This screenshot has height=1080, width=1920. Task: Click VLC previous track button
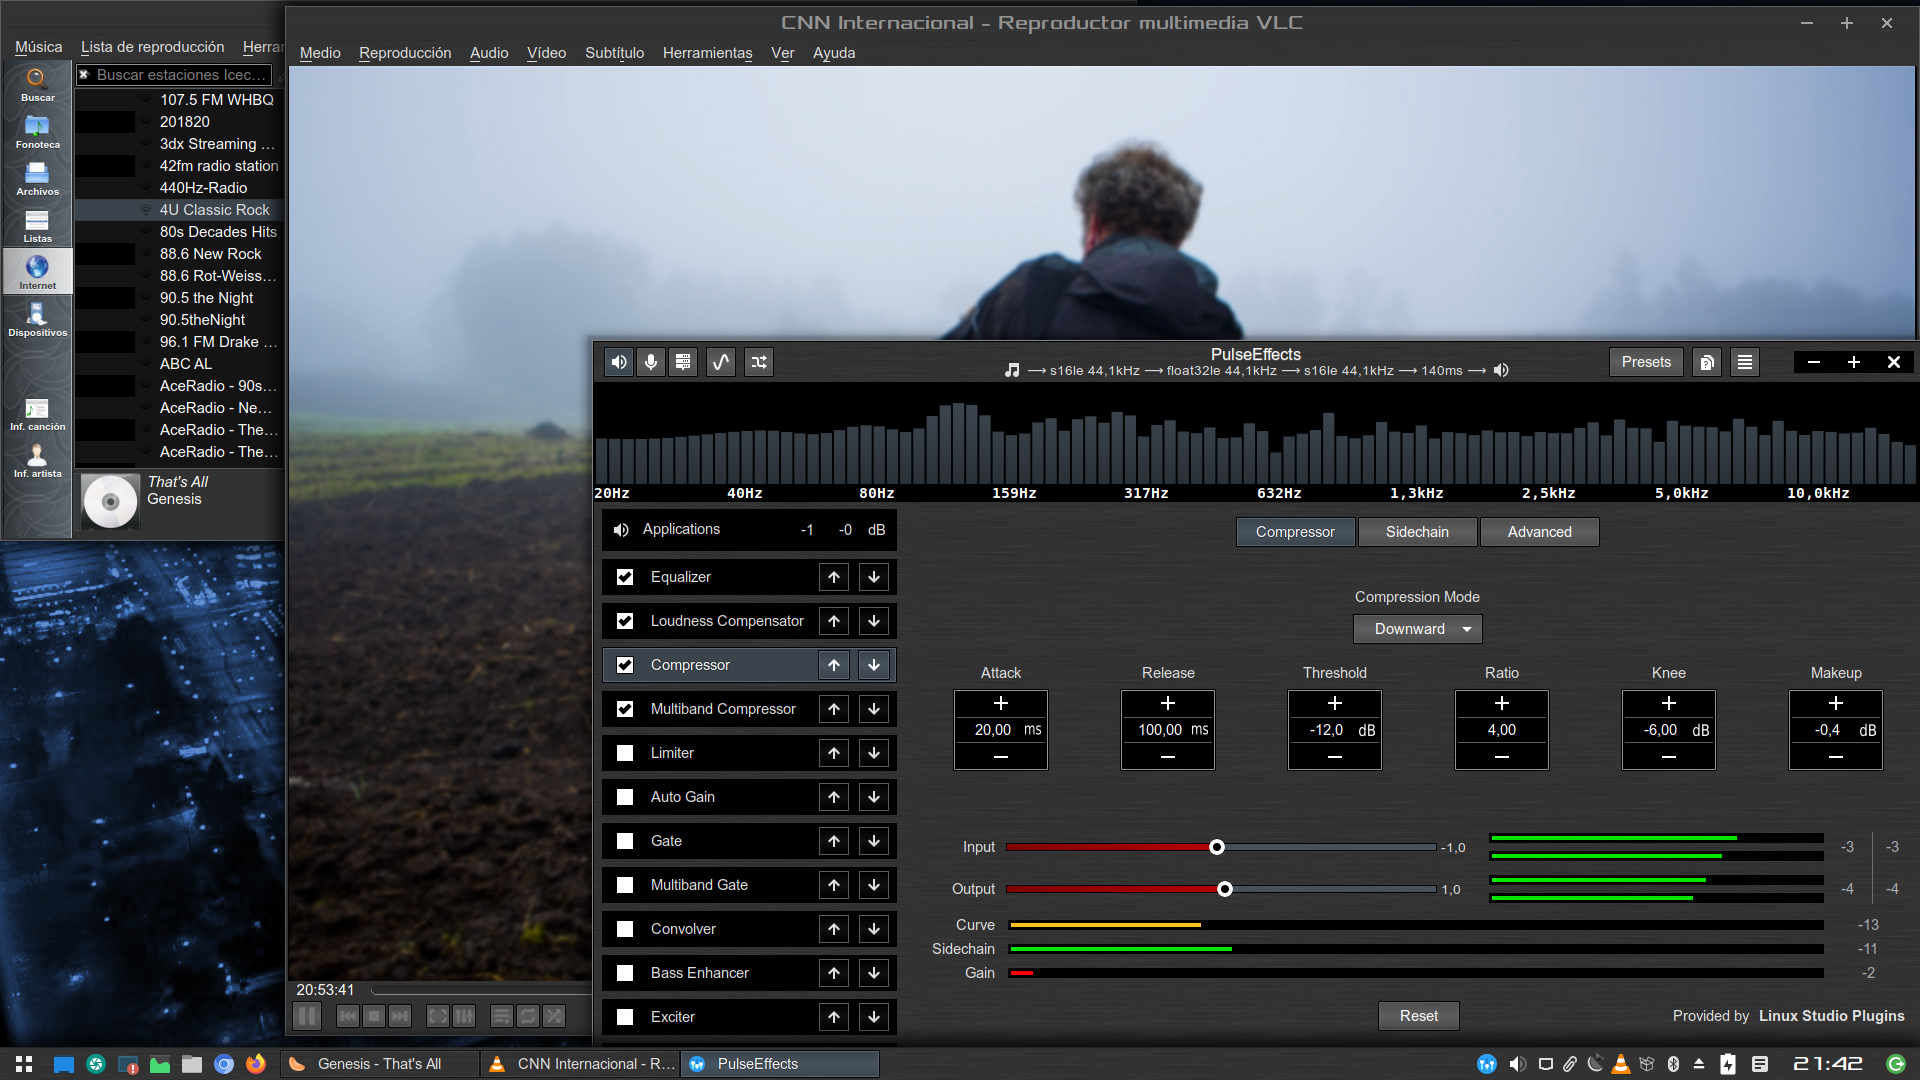click(347, 1016)
